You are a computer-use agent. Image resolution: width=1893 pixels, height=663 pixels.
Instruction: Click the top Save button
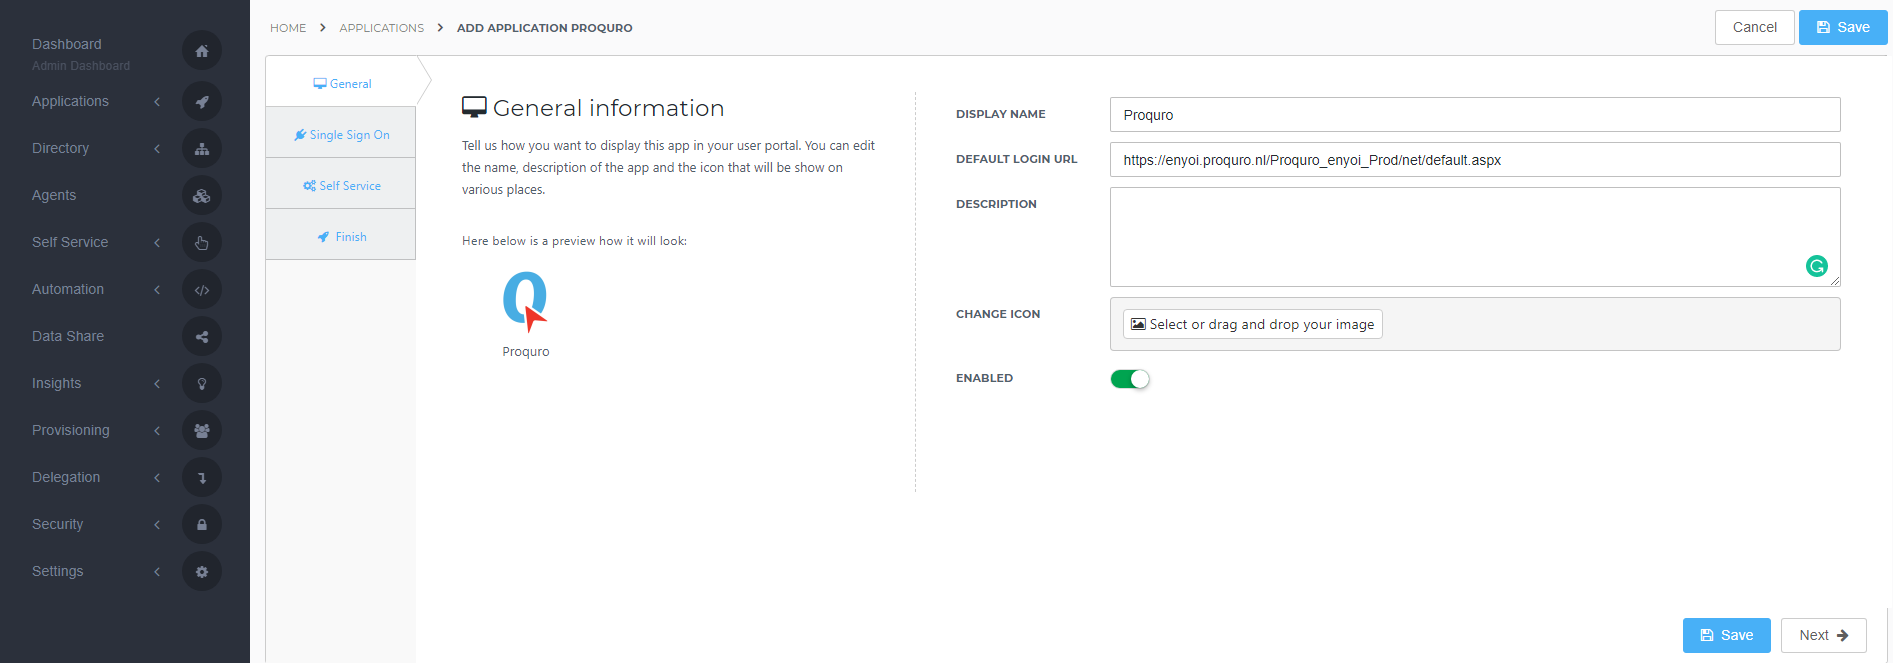pos(1843,27)
